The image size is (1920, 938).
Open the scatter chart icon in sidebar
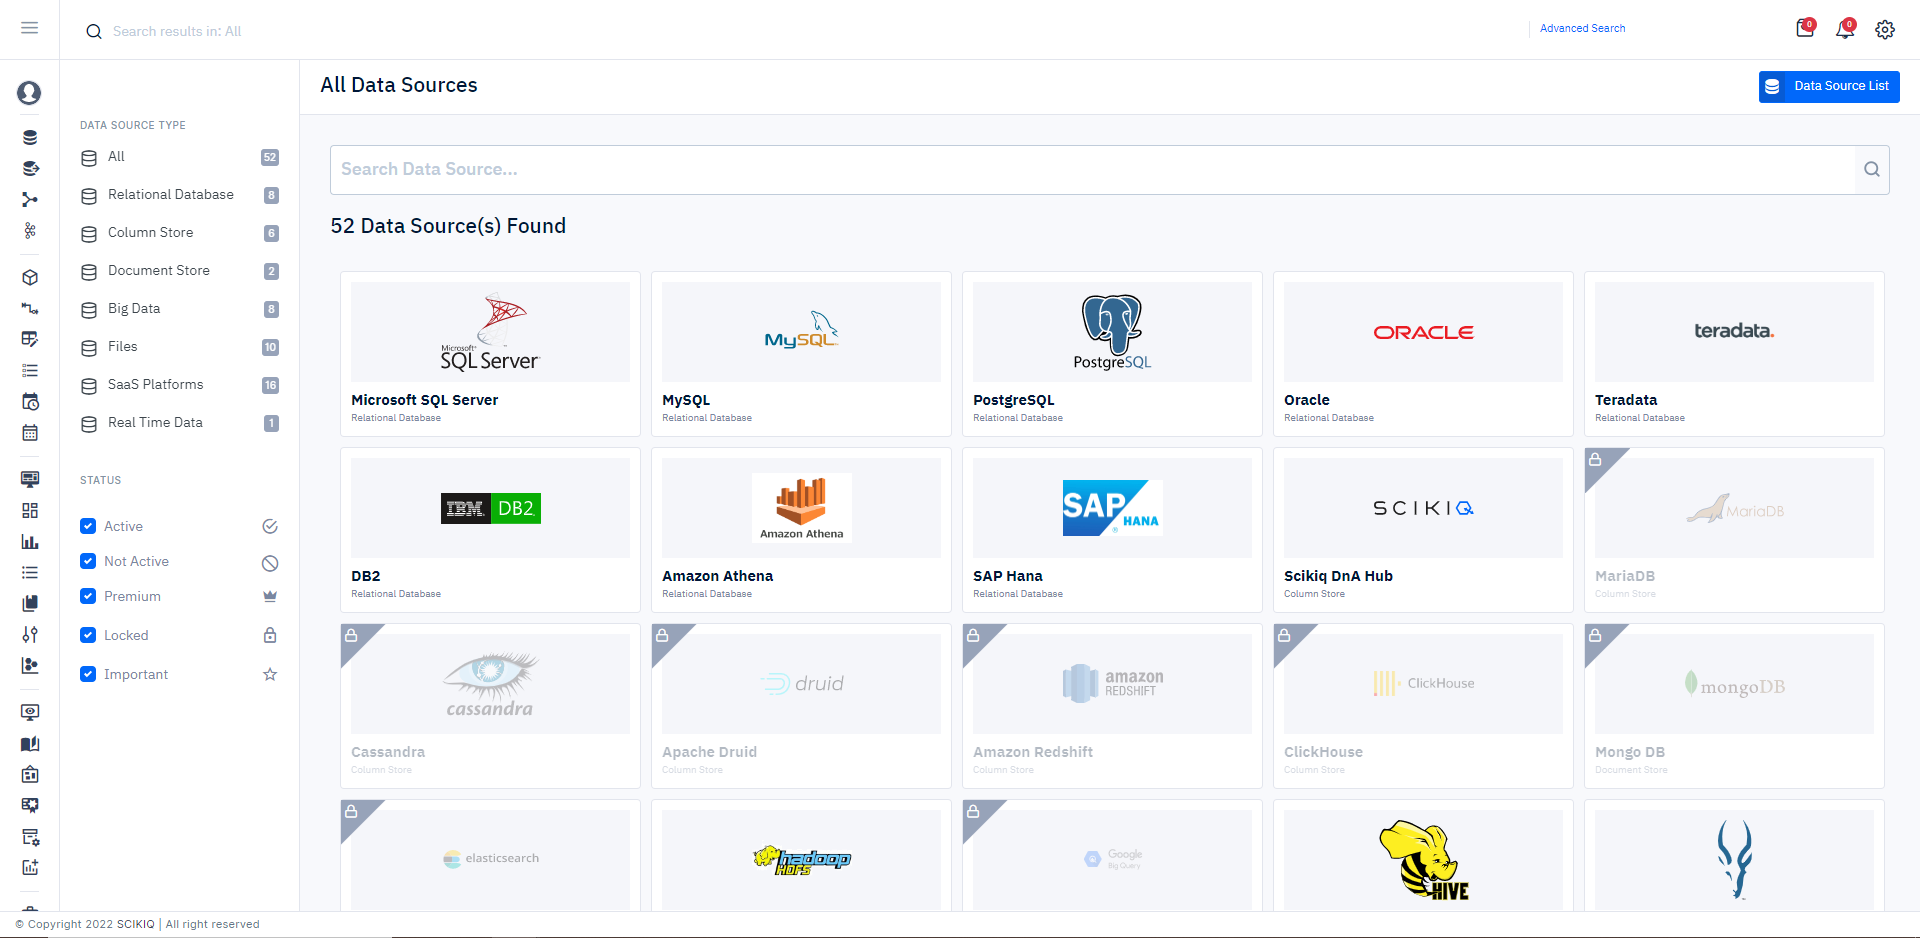coord(30,665)
